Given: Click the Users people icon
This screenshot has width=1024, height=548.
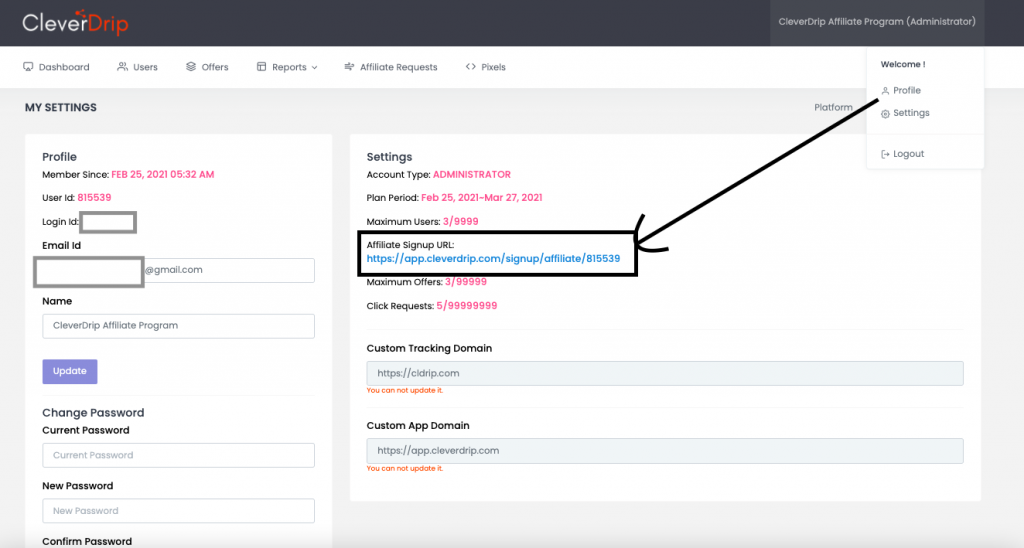Looking at the screenshot, I should 122,67.
